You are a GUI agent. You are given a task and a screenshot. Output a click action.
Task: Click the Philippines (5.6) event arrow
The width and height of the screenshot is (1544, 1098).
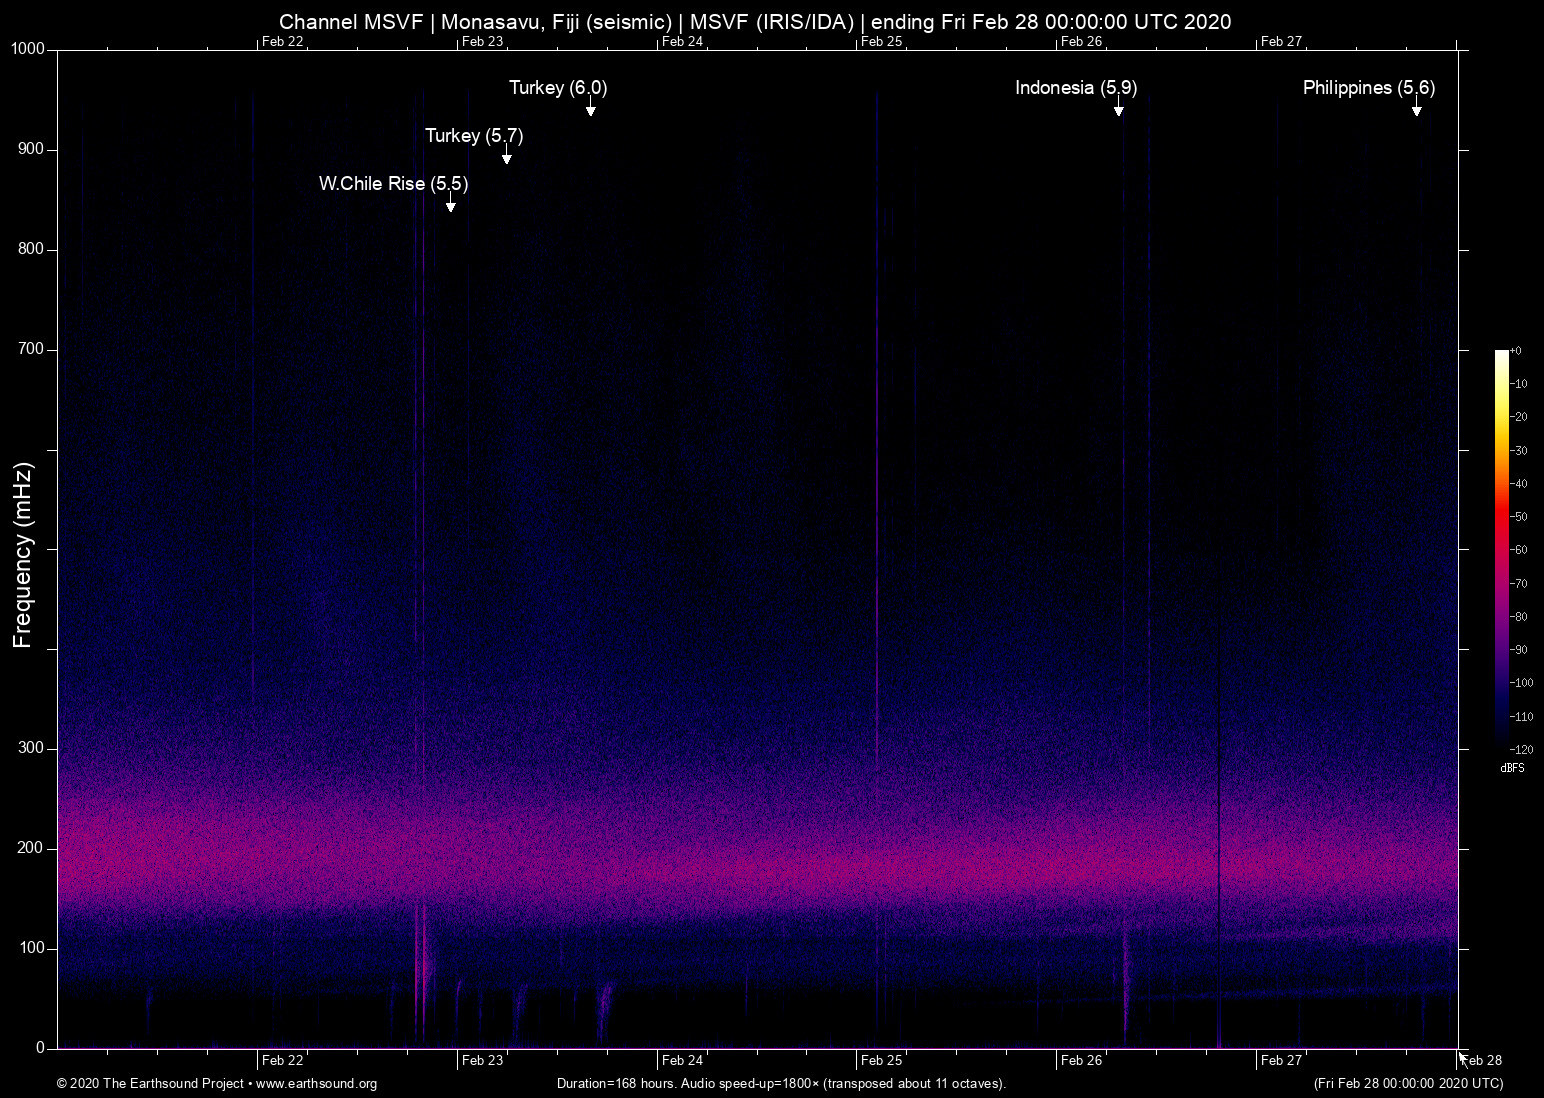[x=1418, y=111]
